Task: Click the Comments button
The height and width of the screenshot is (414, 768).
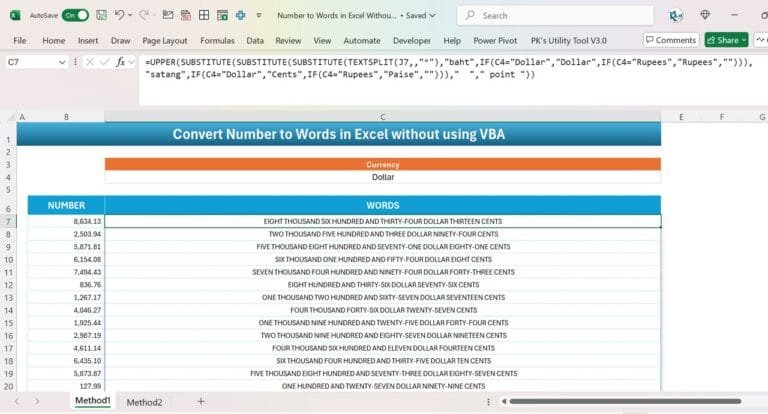Action: pos(670,40)
